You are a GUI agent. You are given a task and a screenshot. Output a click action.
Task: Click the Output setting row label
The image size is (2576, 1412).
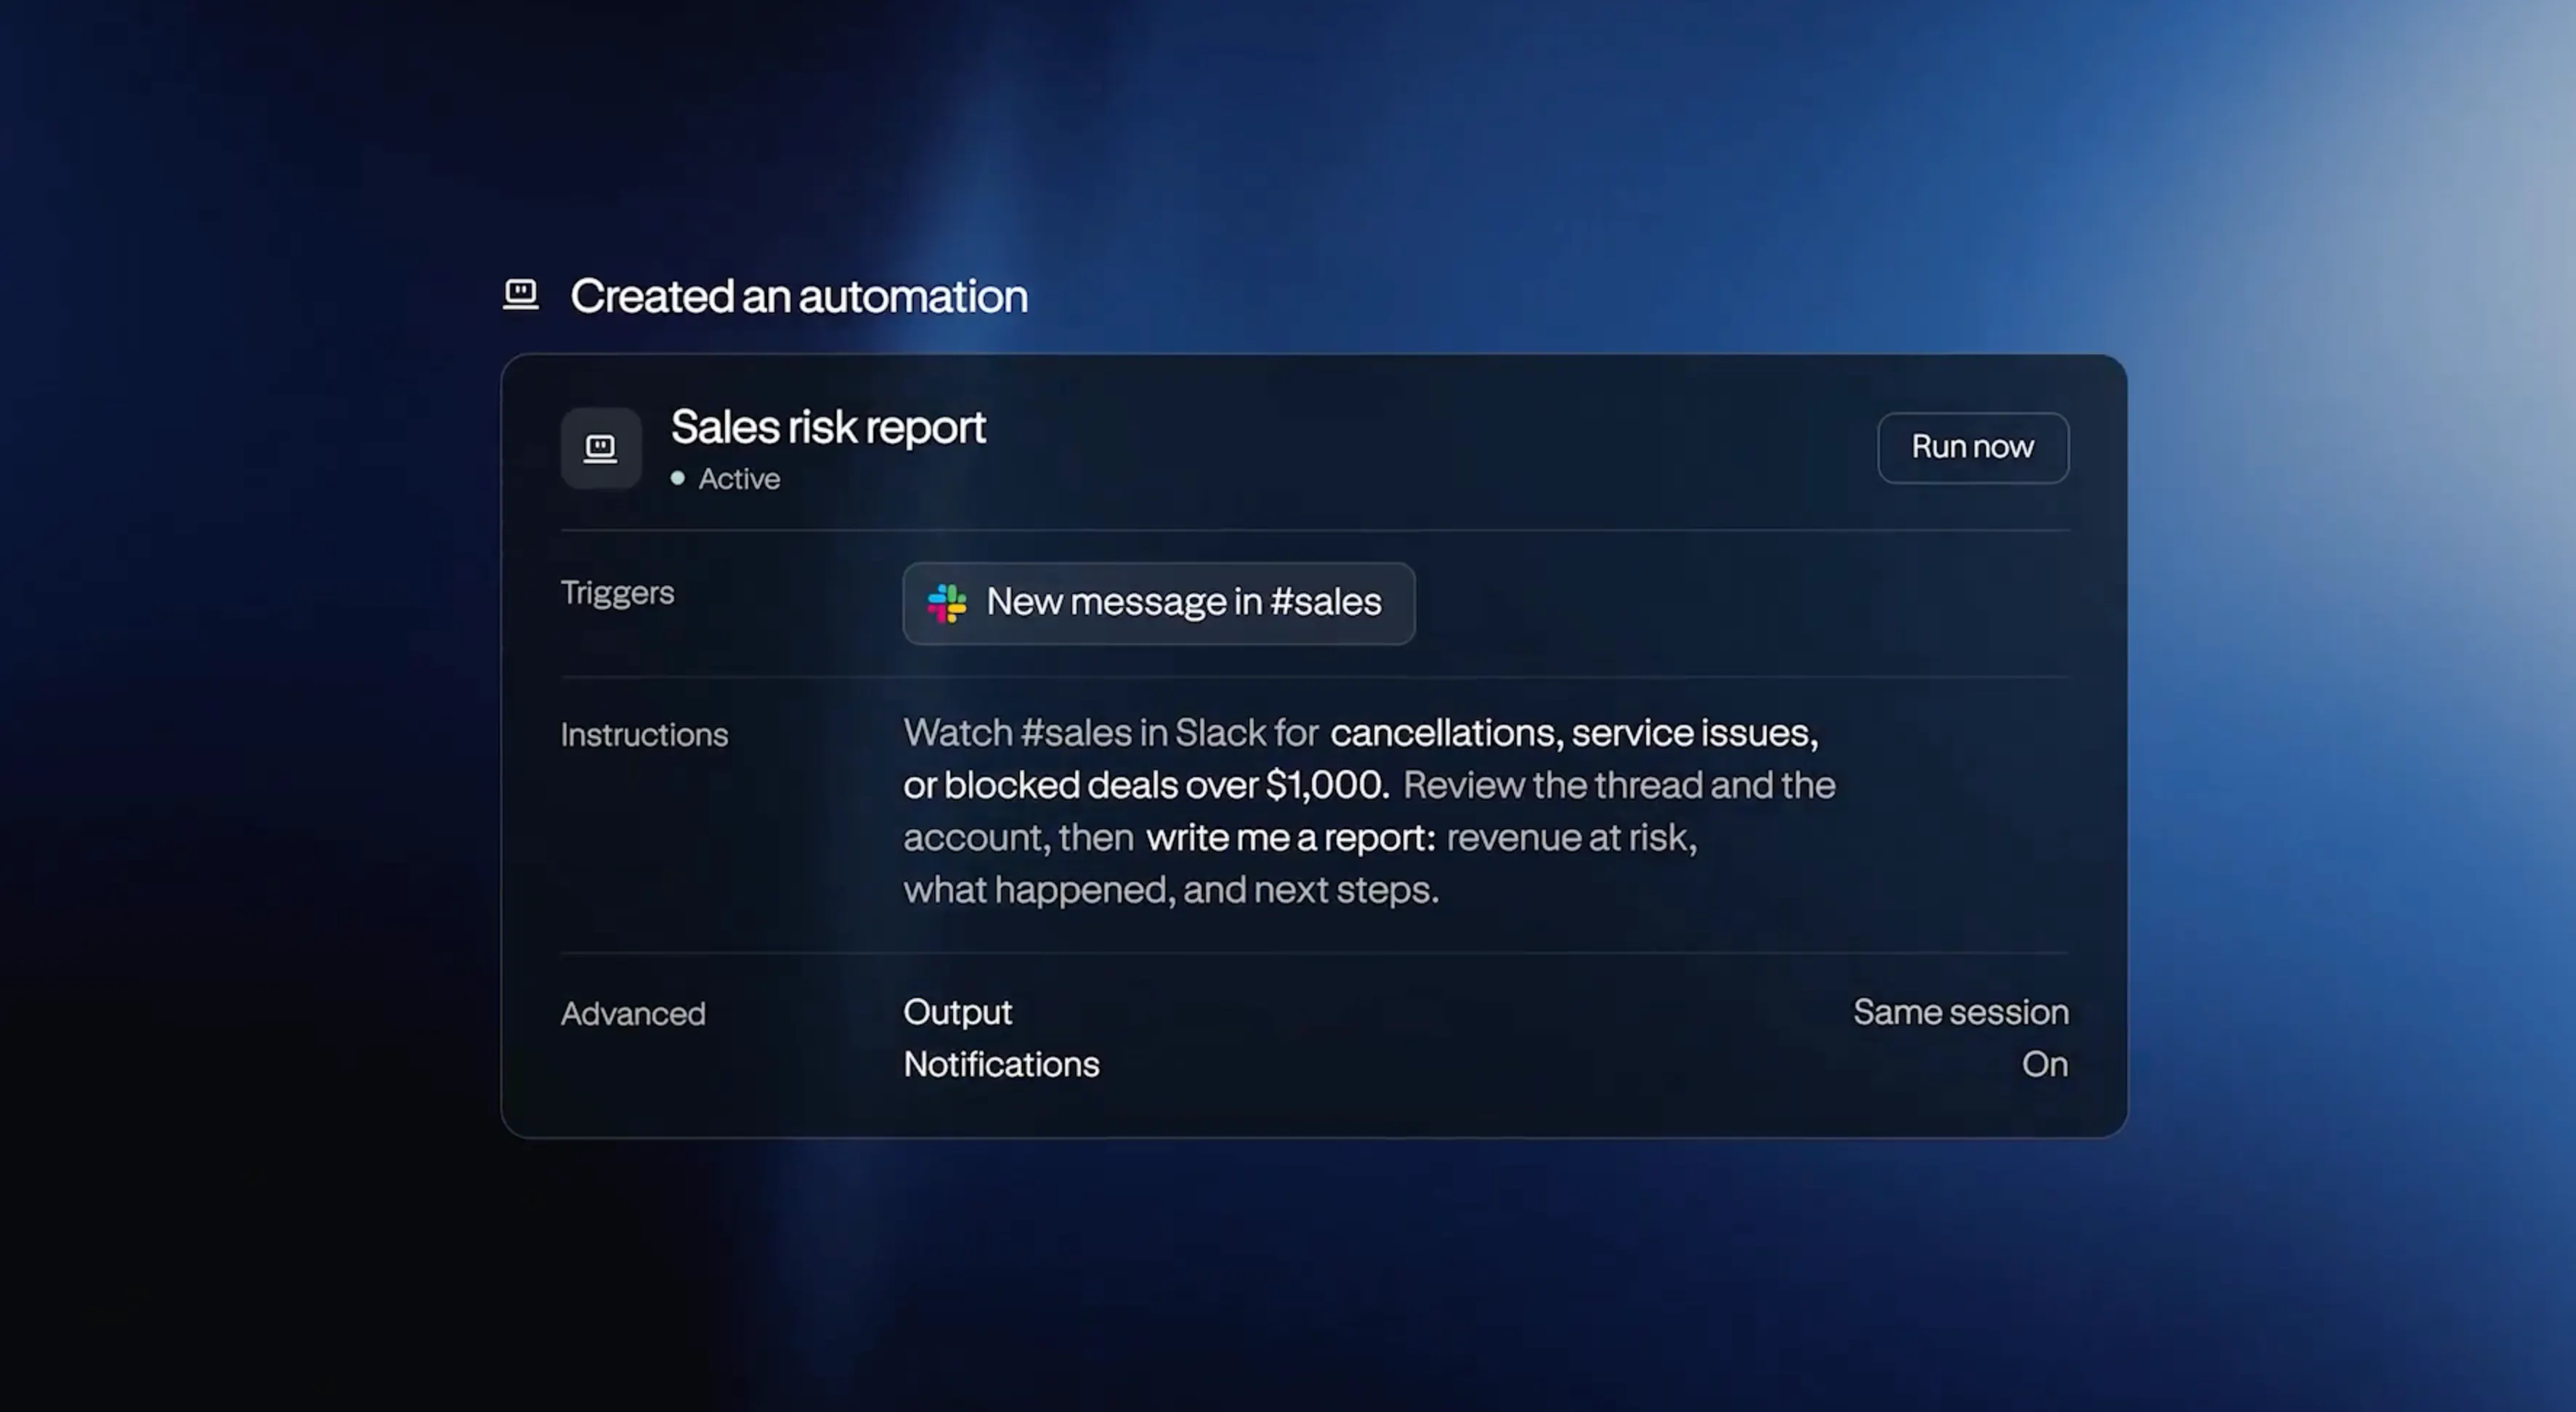pyautogui.click(x=957, y=1012)
